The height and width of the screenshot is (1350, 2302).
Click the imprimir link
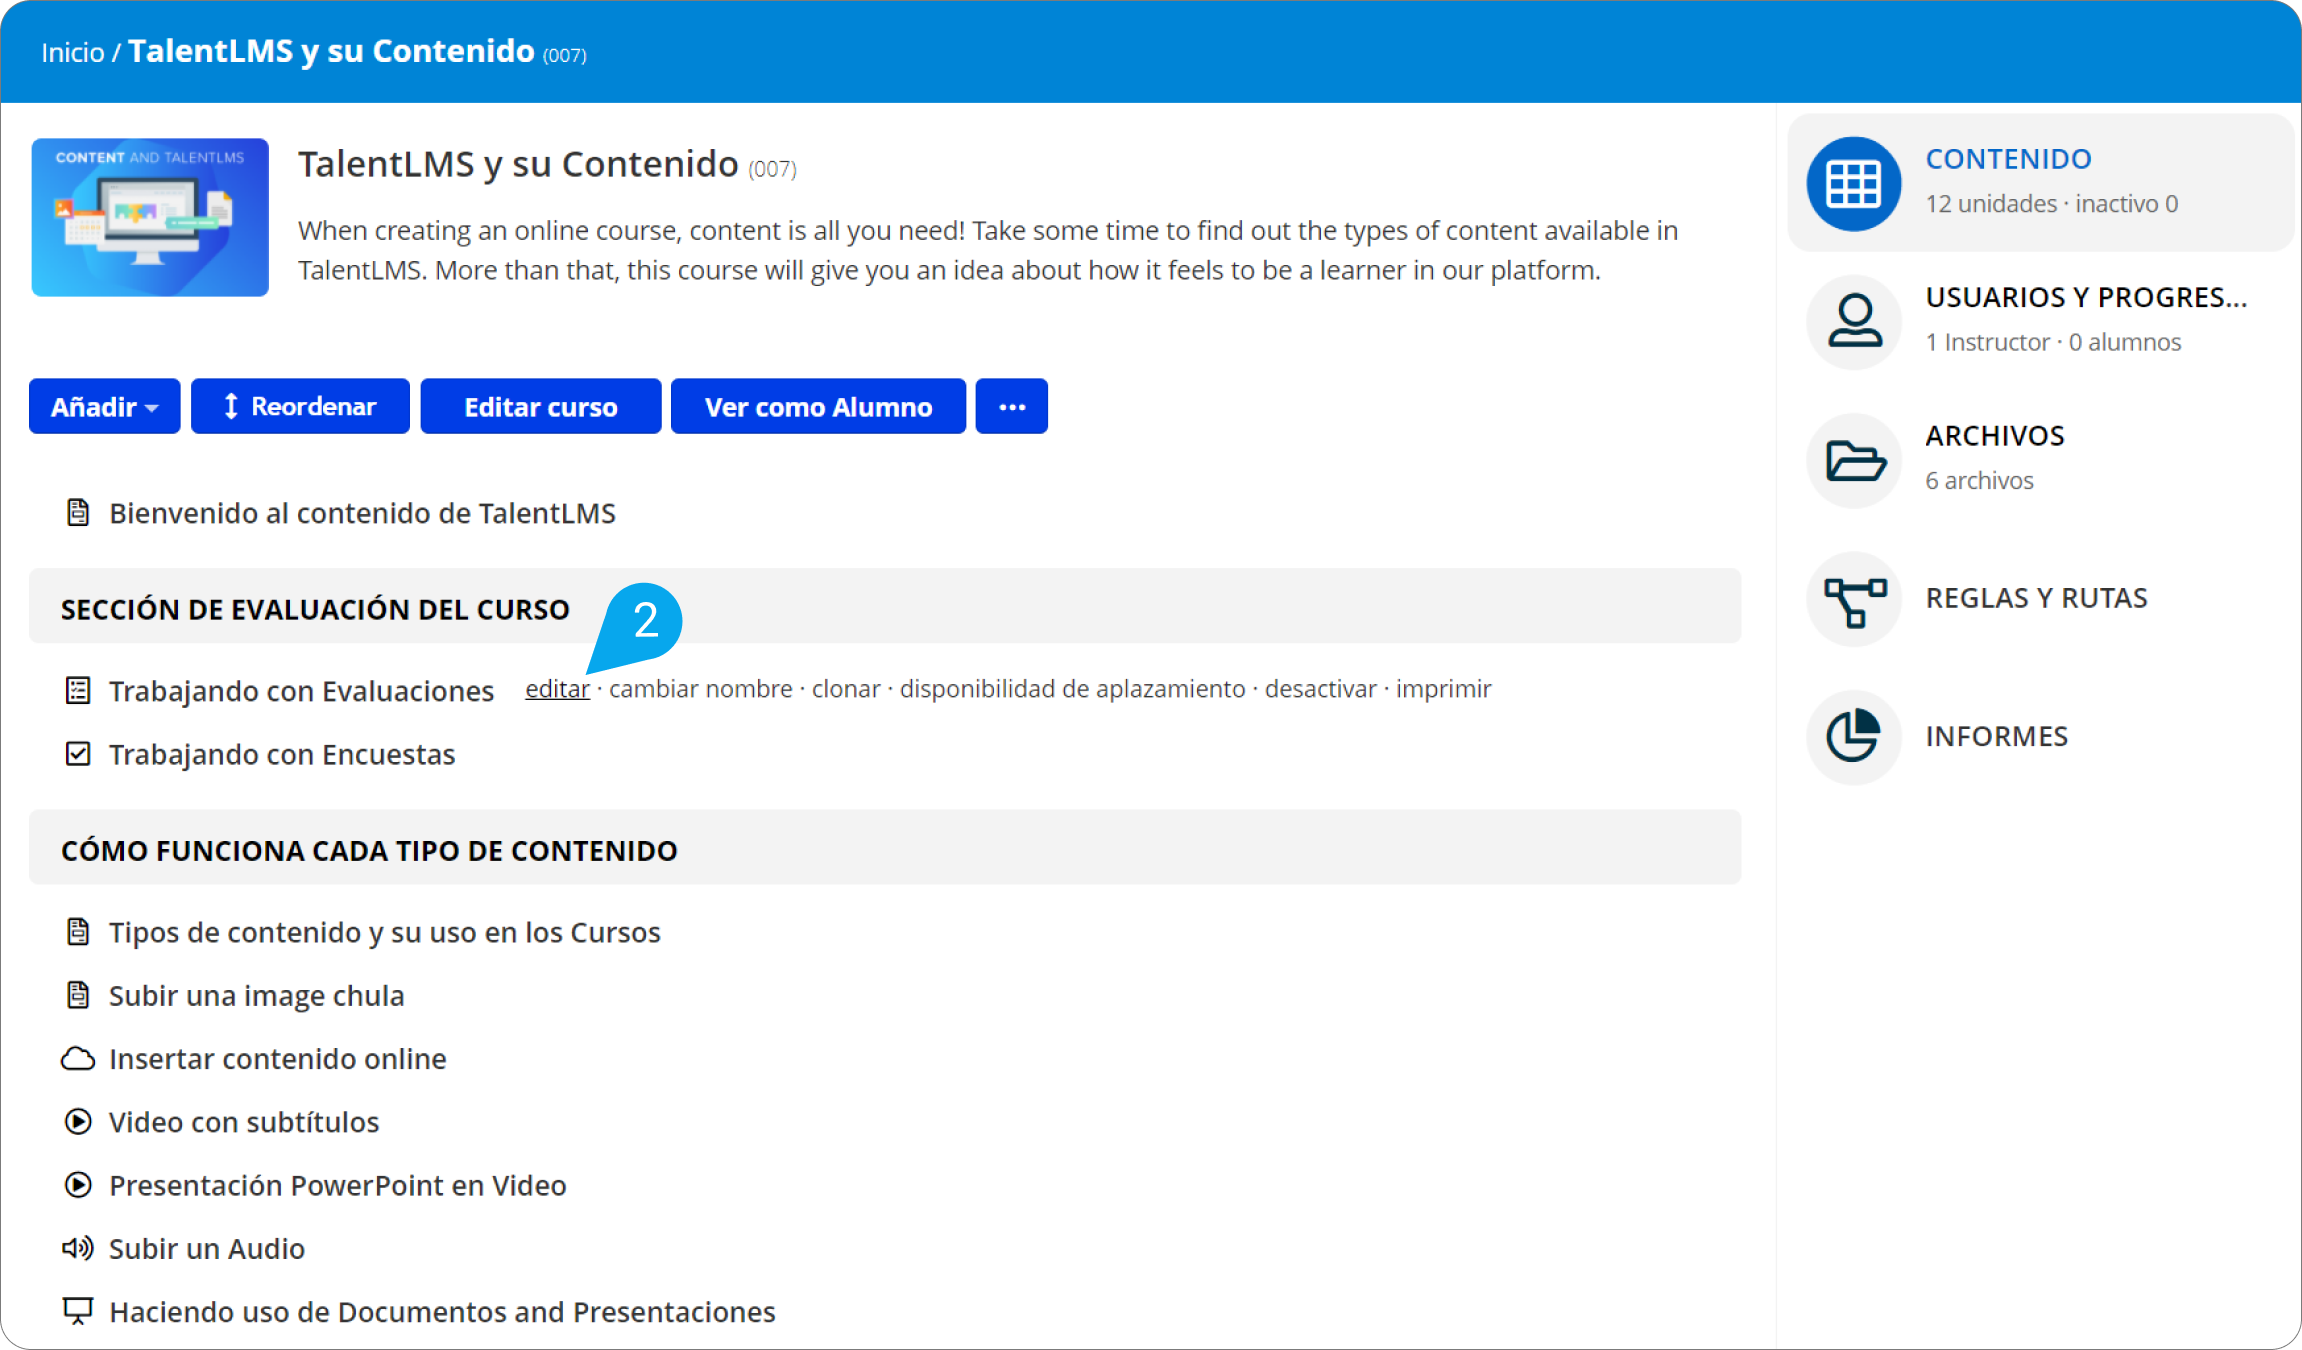click(1444, 689)
